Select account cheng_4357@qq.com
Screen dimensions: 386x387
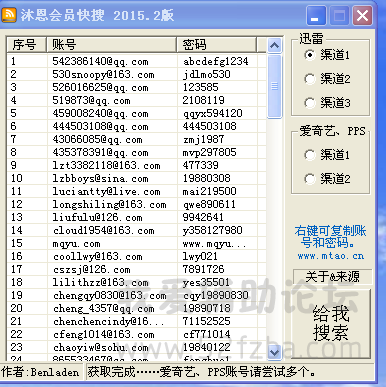(103, 308)
